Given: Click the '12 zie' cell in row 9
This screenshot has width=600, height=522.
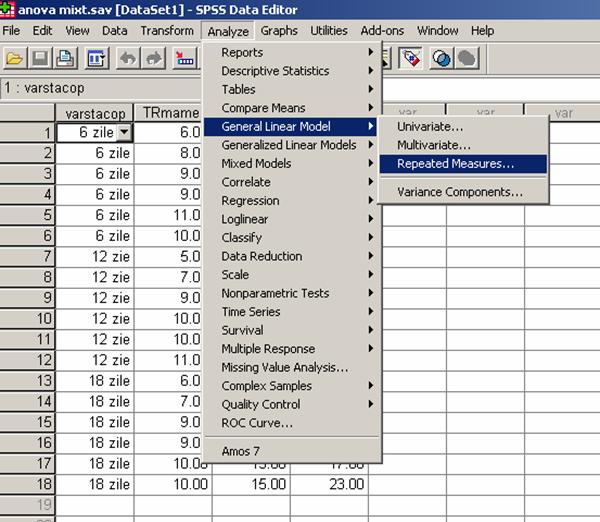Looking at the screenshot, I should (x=95, y=298).
